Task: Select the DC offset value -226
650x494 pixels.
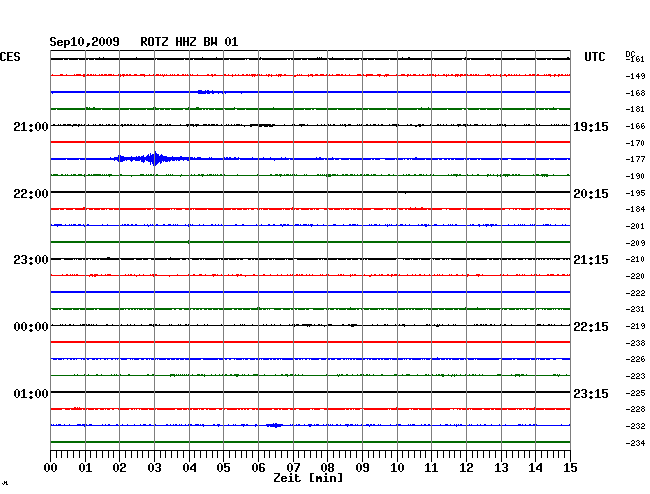Action: [x=635, y=359]
